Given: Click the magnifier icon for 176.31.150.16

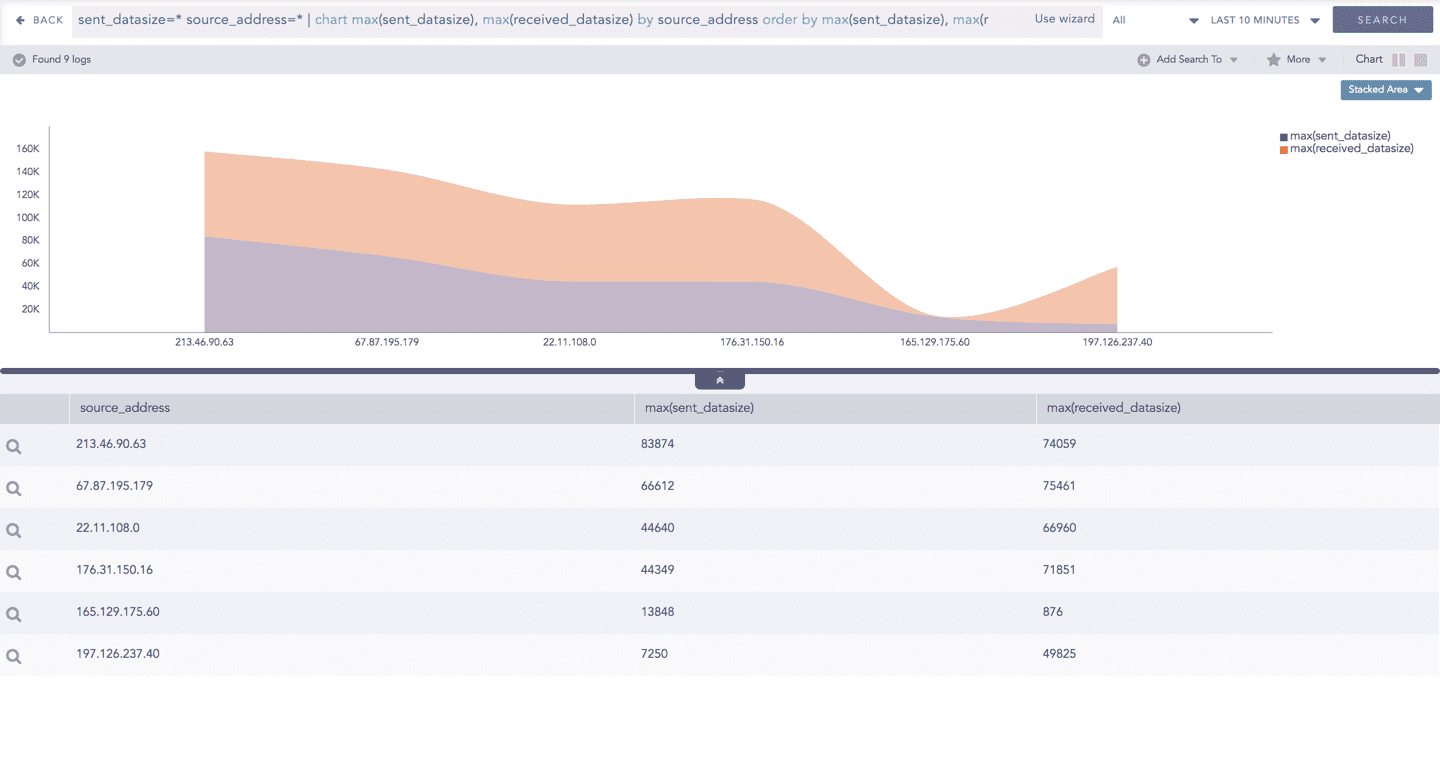Looking at the screenshot, I should [x=14, y=573].
